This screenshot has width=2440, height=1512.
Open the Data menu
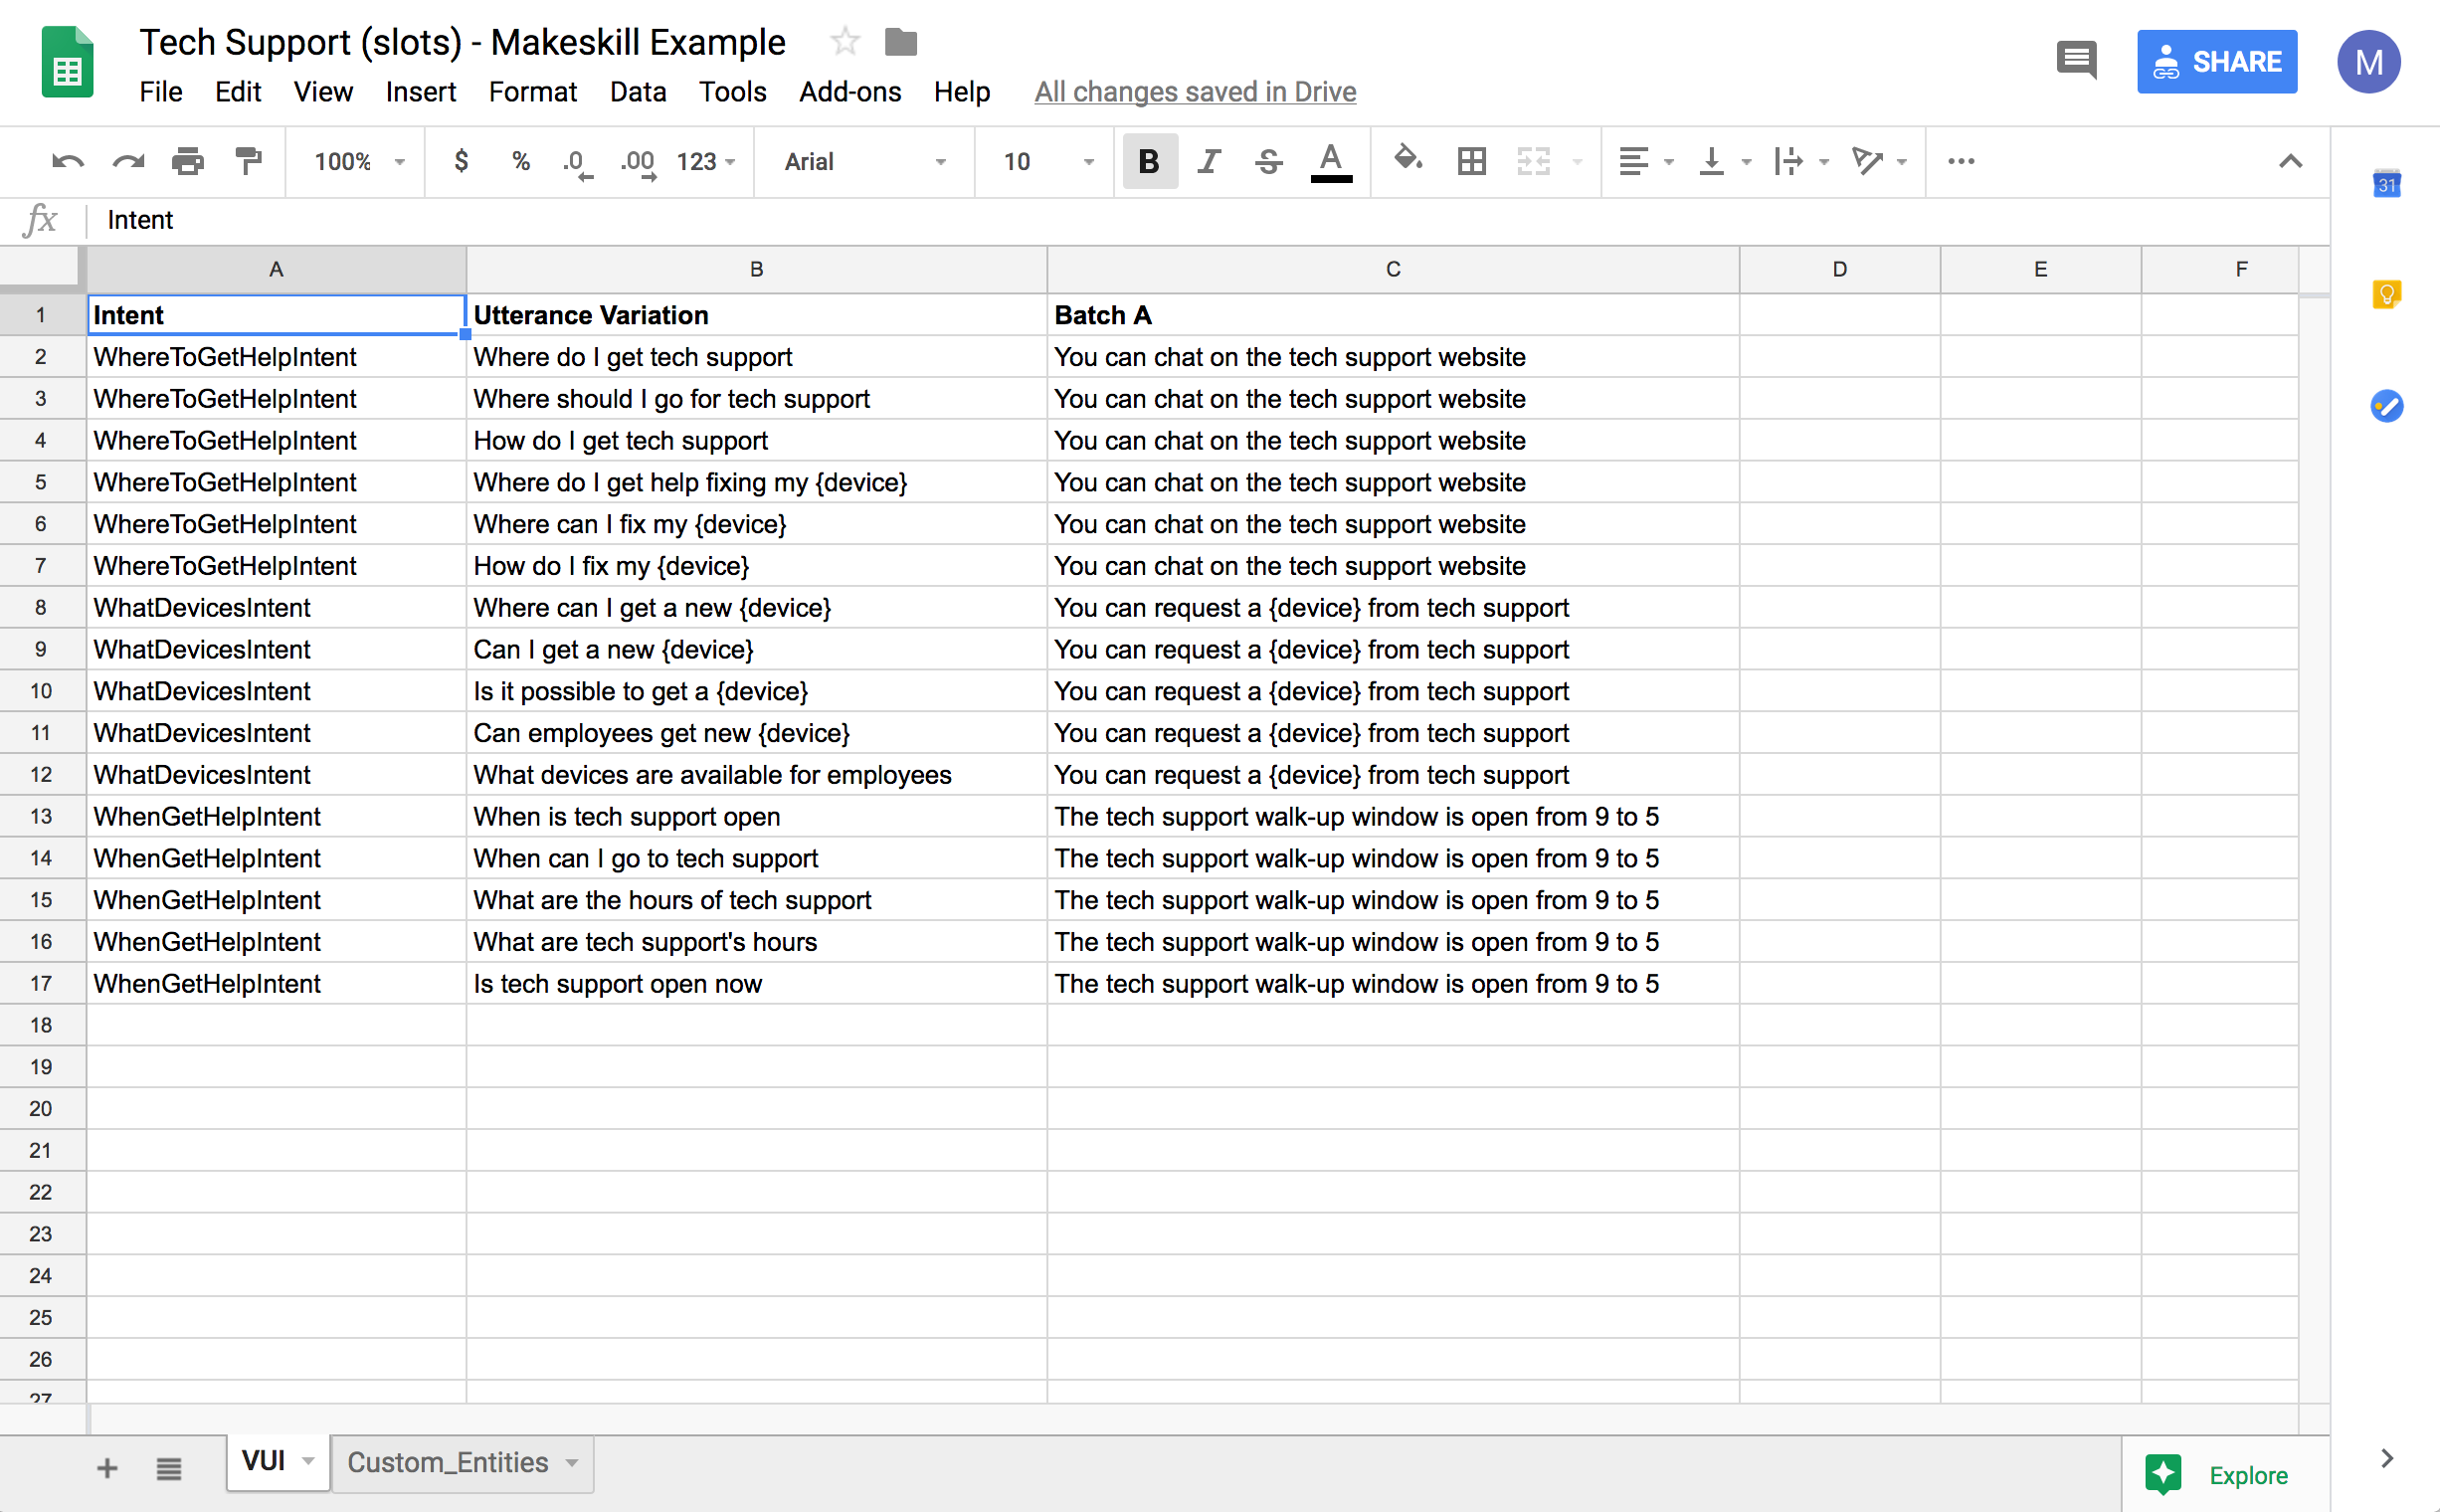coord(638,92)
